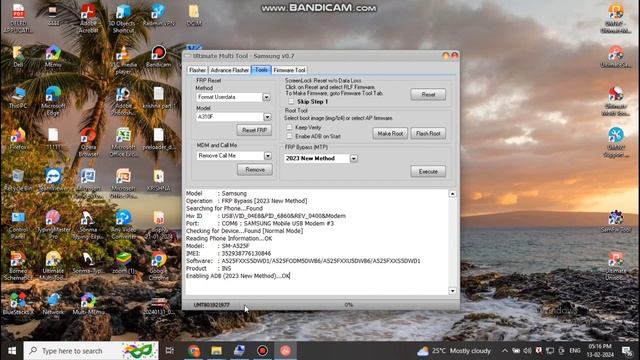Open Chrome from the taskbar

point(194,351)
